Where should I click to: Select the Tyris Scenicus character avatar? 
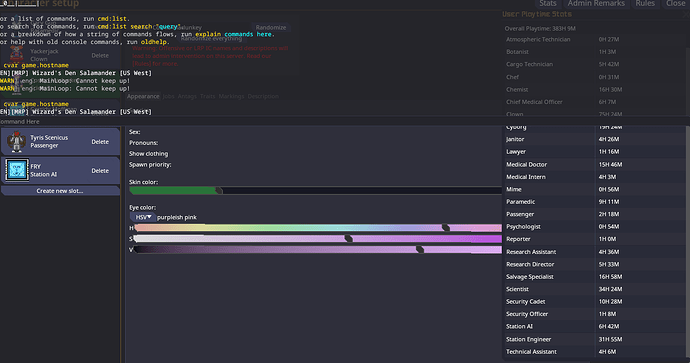point(16,142)
